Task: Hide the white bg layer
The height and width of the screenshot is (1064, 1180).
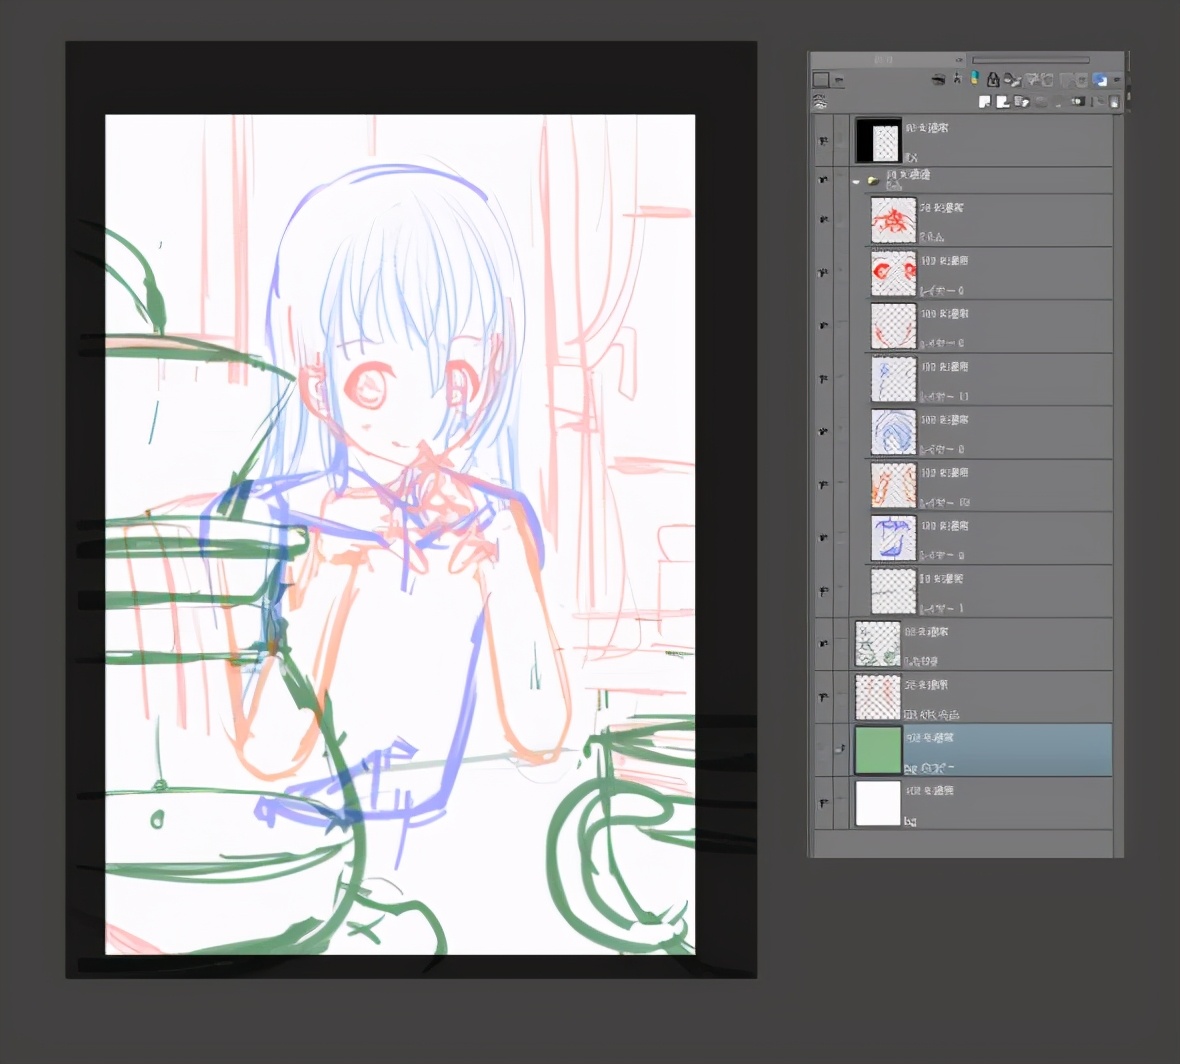Action: pyautogui.click(x=823, y=803)
